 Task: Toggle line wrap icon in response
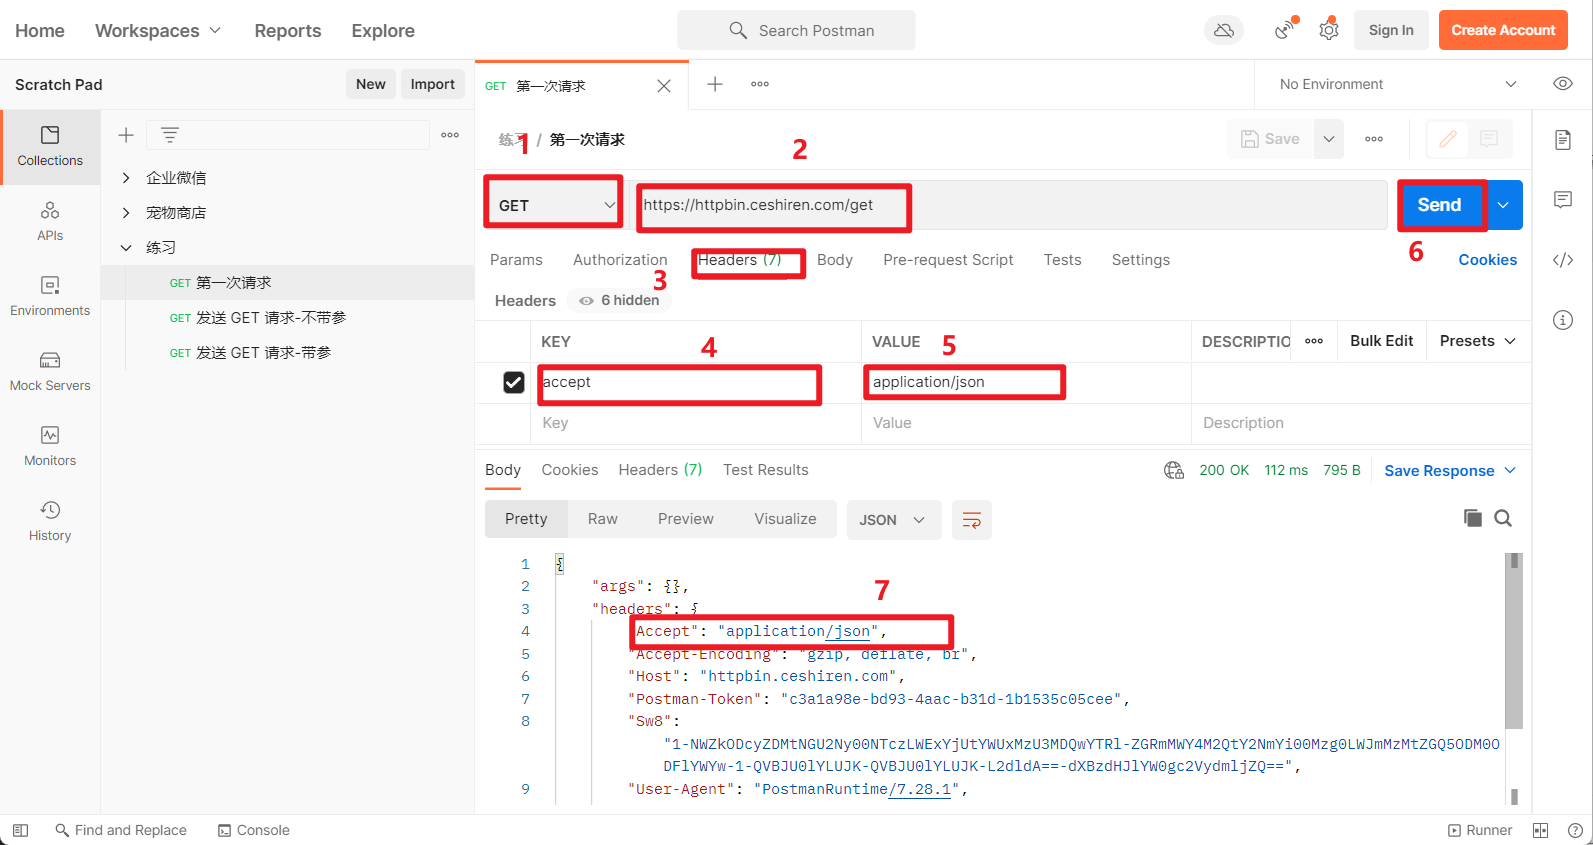tap(971, 520)
